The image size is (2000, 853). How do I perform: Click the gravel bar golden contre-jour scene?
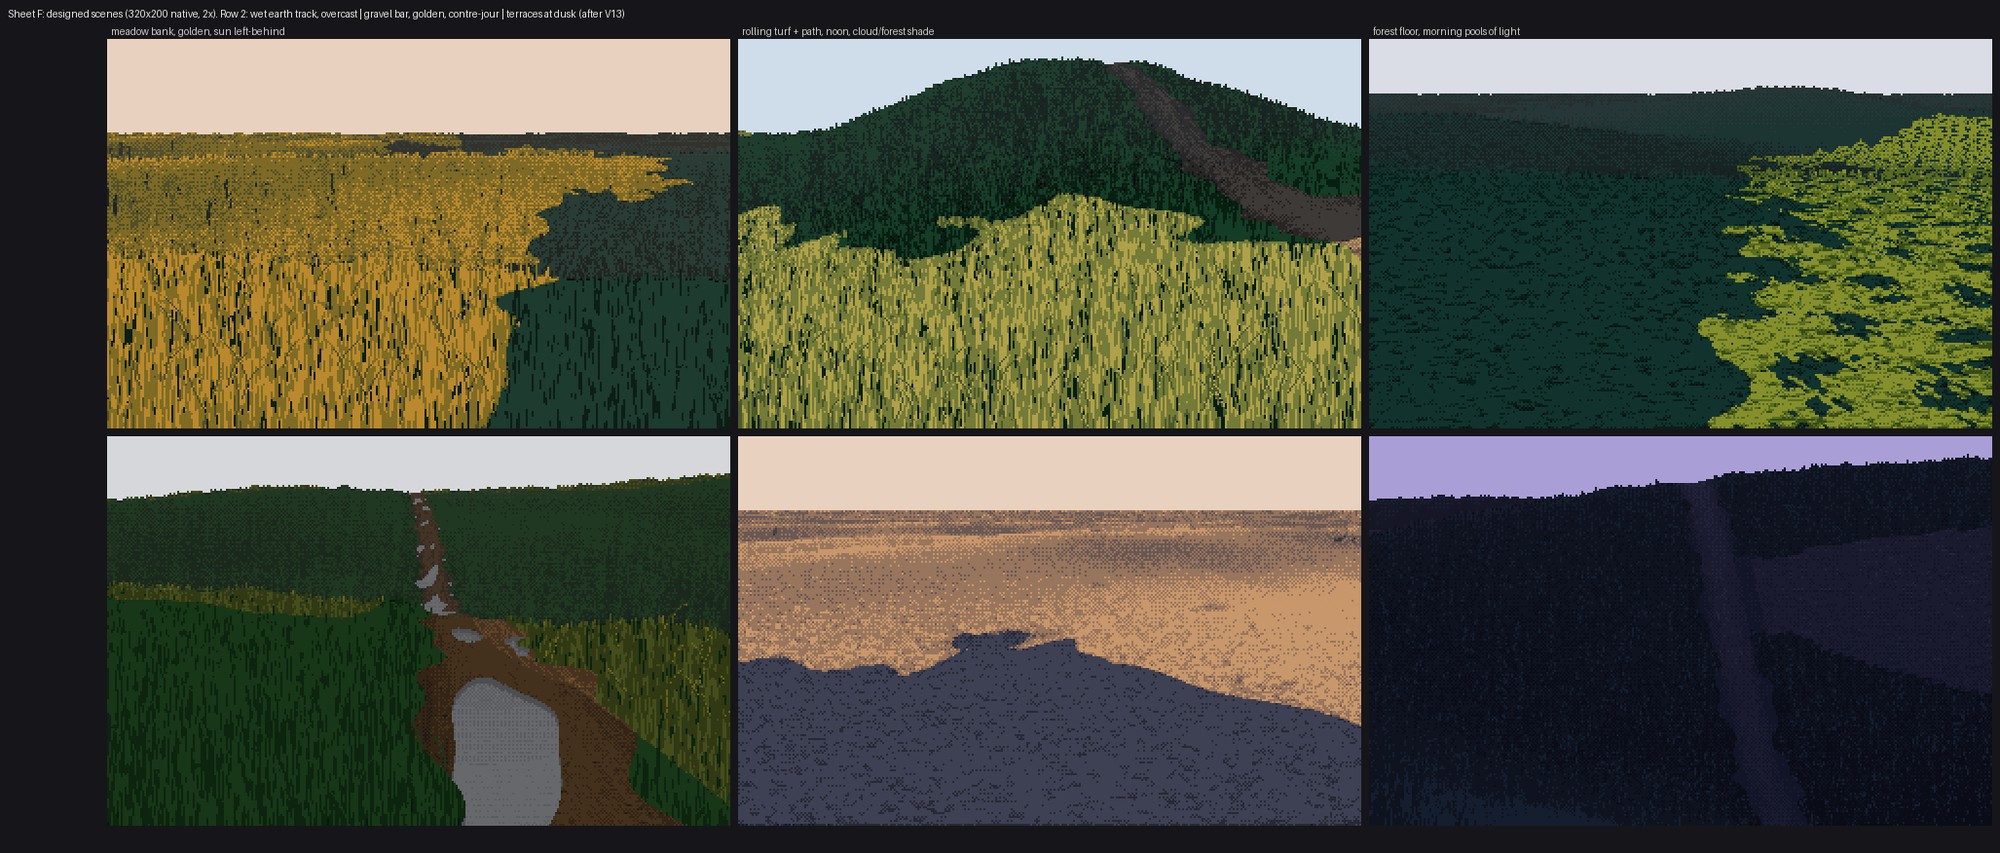tap(1049, 631)
